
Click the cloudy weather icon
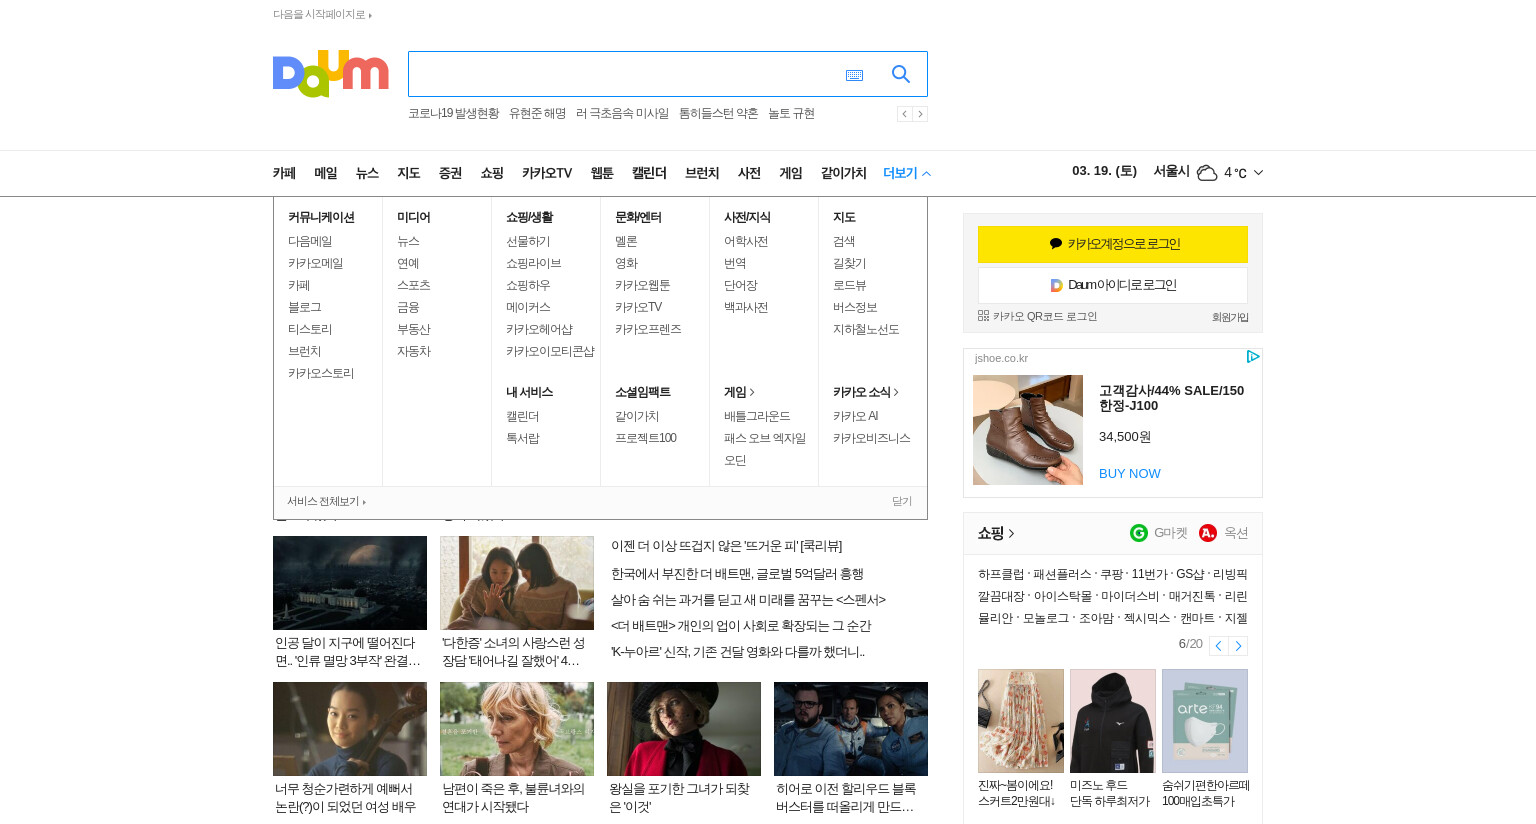pyautogui.click(x=1207, y=173)
